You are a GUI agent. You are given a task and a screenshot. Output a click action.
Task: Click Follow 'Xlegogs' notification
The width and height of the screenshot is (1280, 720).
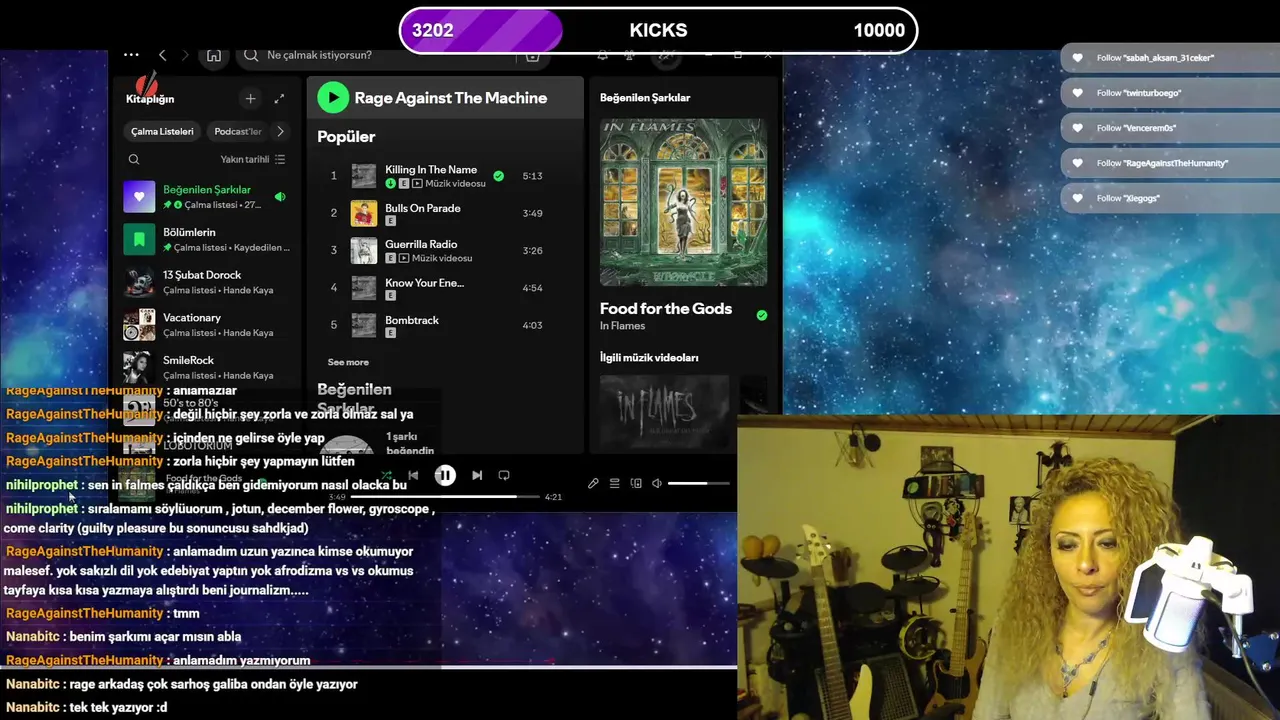pyautogui.click(x=1170, y=198)
